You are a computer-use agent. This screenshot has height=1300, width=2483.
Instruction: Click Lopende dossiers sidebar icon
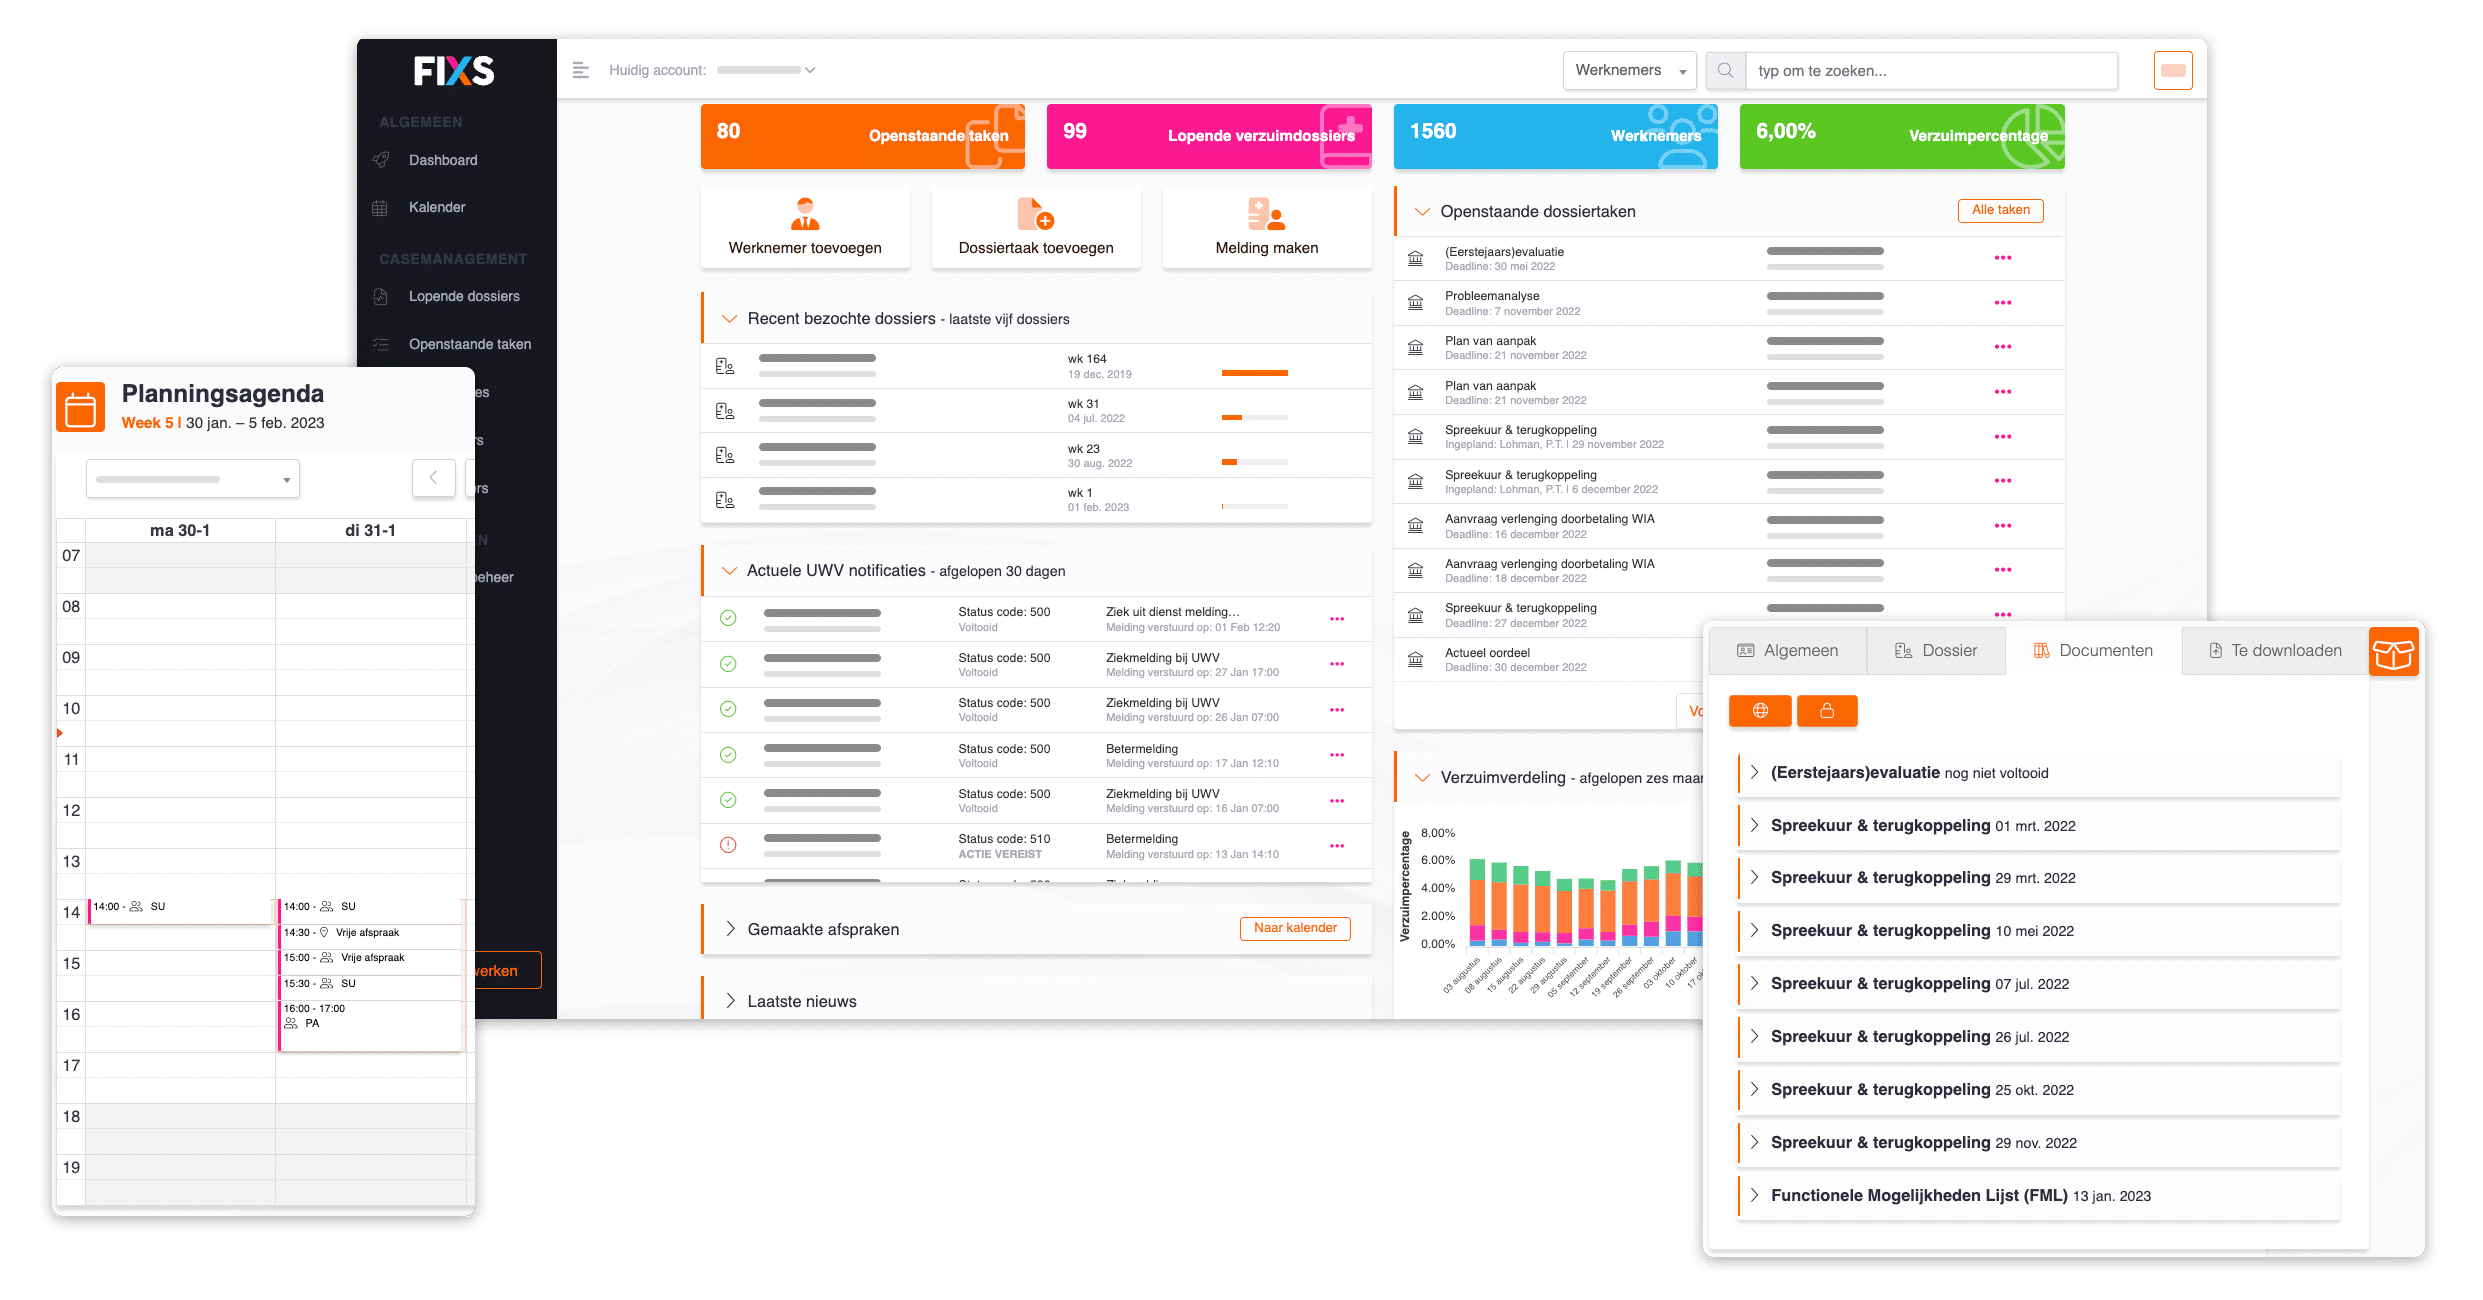click(380, 297)
